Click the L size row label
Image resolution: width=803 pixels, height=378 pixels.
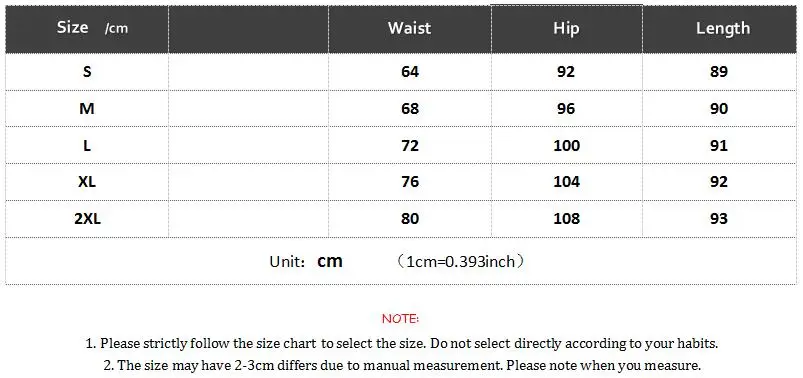[x=87, y=145]
